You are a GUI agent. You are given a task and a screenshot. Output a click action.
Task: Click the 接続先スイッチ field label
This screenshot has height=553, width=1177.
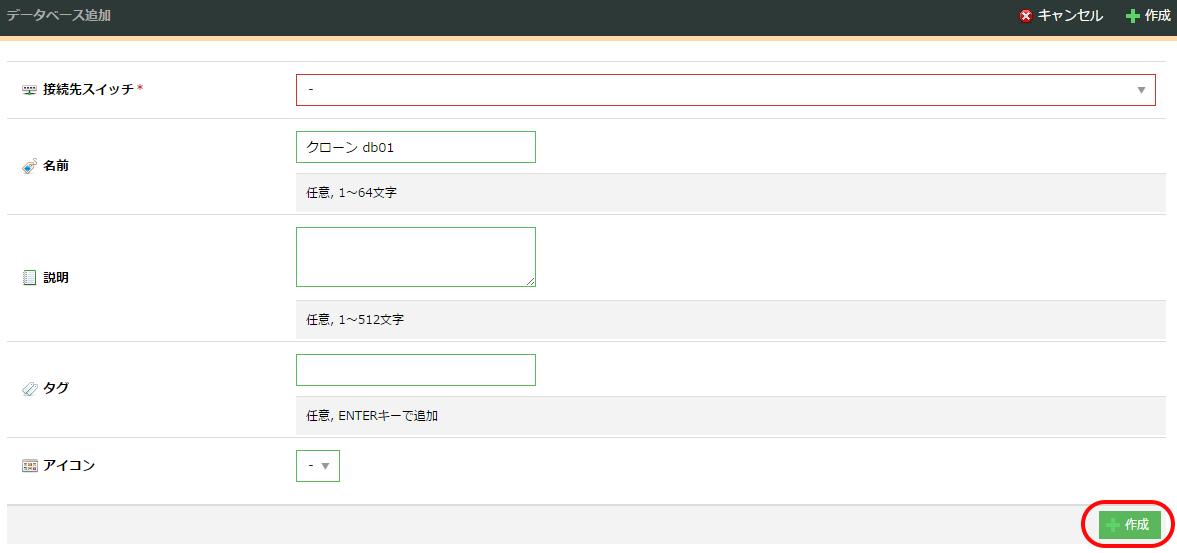pos(89,89)
